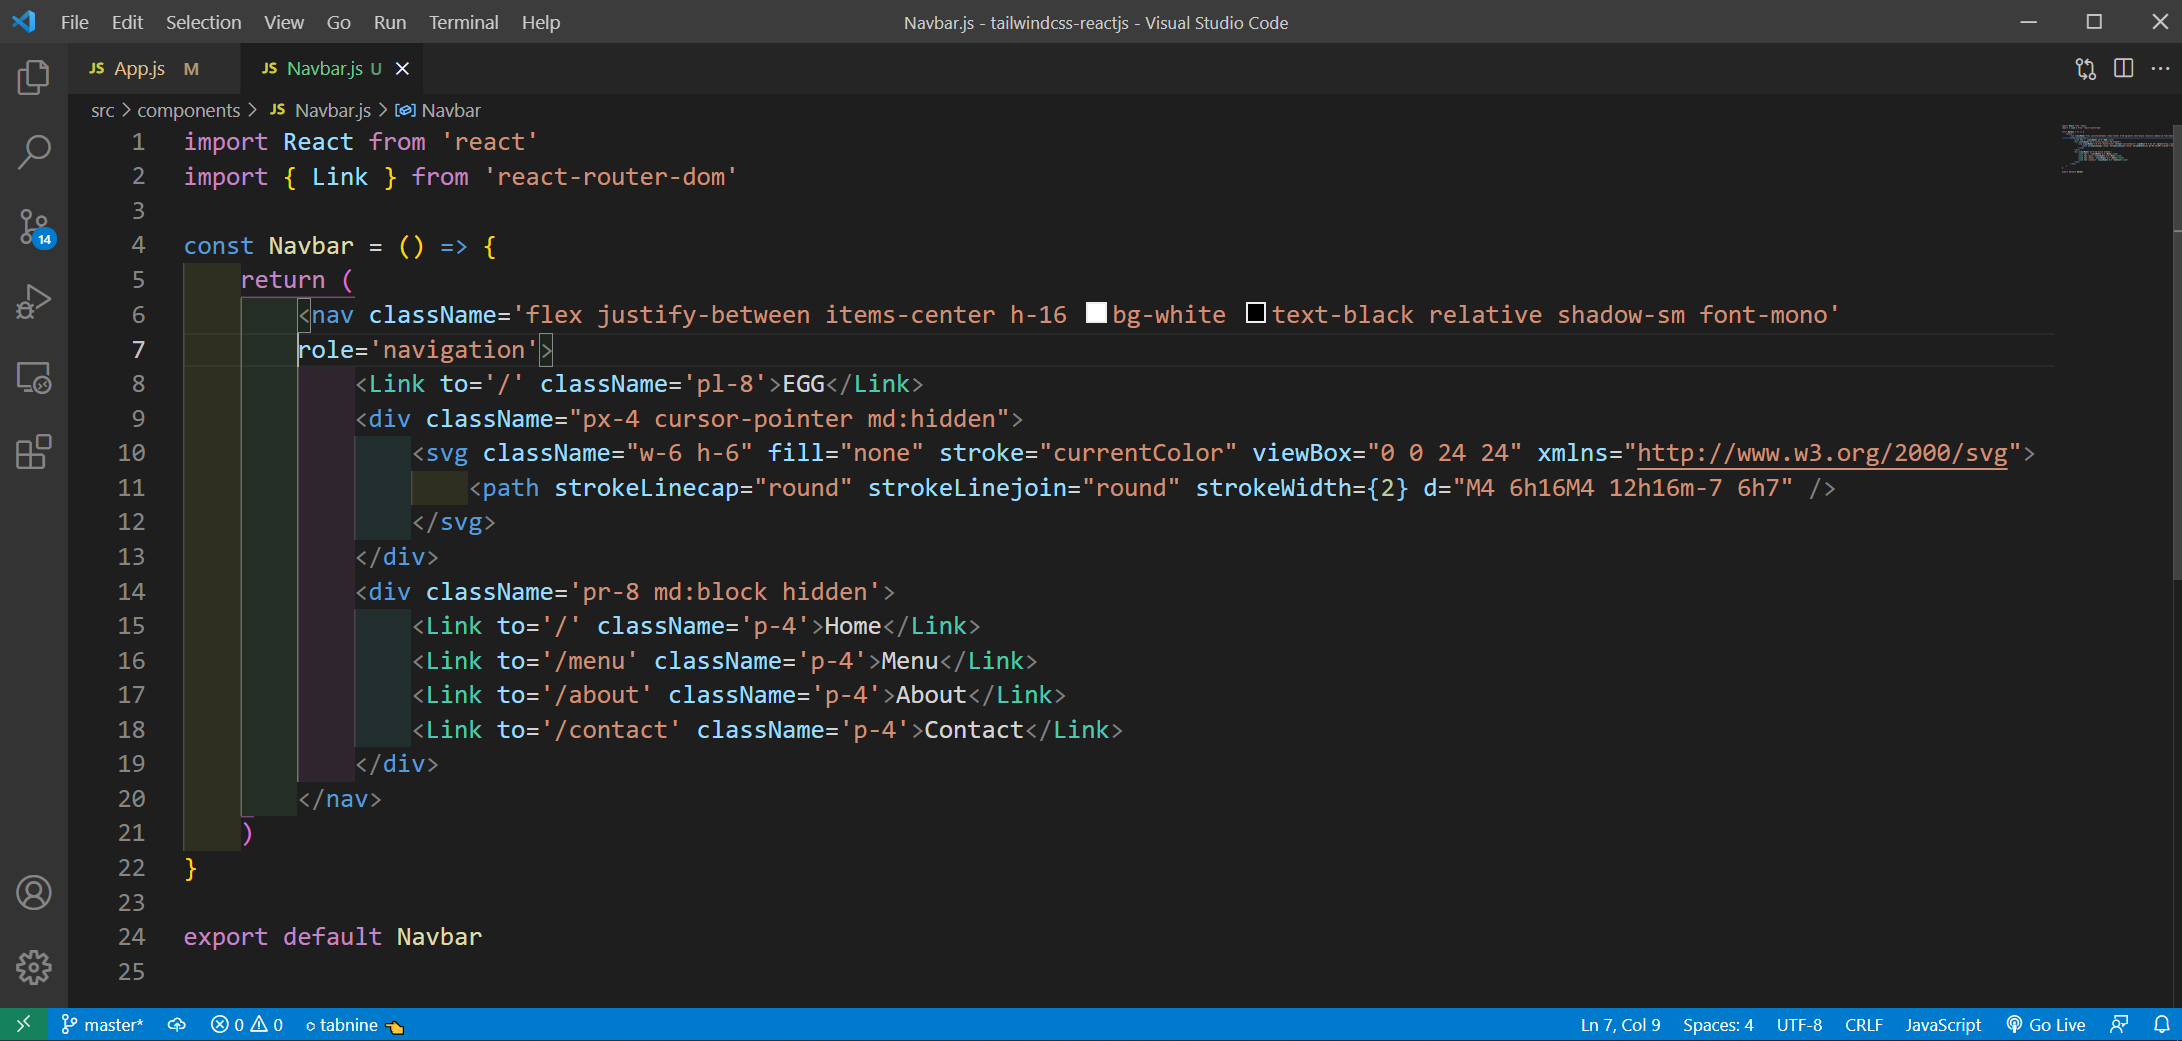Split the editor to the right
2182x1041 pixels.
pyautogui.click(x=2124, y=68)
